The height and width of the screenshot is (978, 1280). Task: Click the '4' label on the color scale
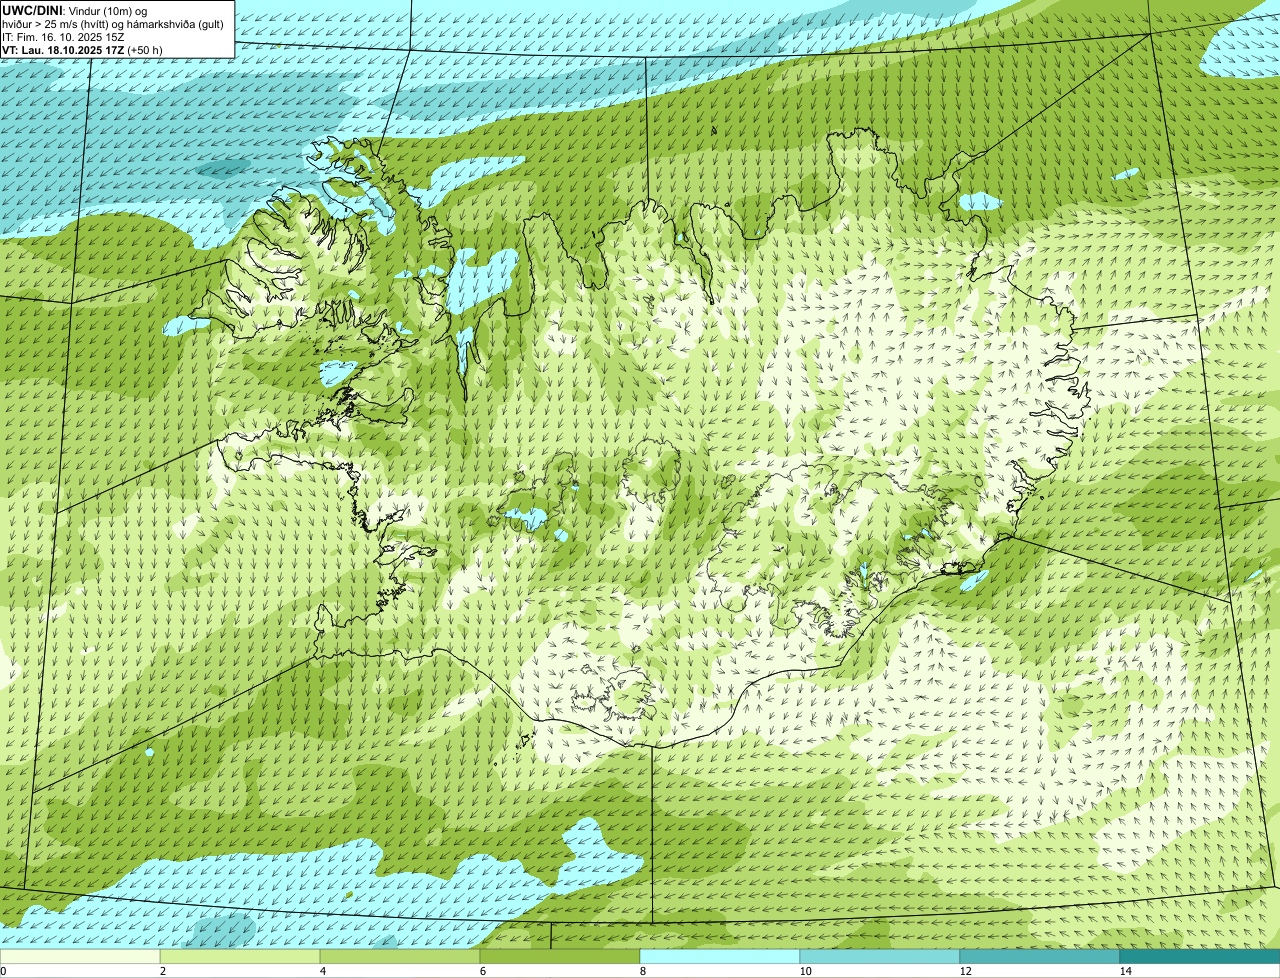[x=322, y=971]
